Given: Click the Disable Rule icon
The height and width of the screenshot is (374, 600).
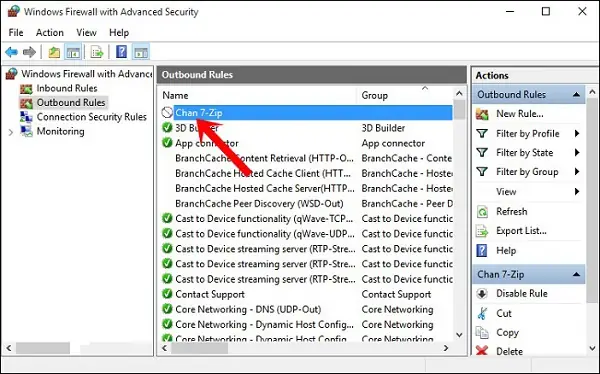Looking at the screenshot, I should pos(482,294).
